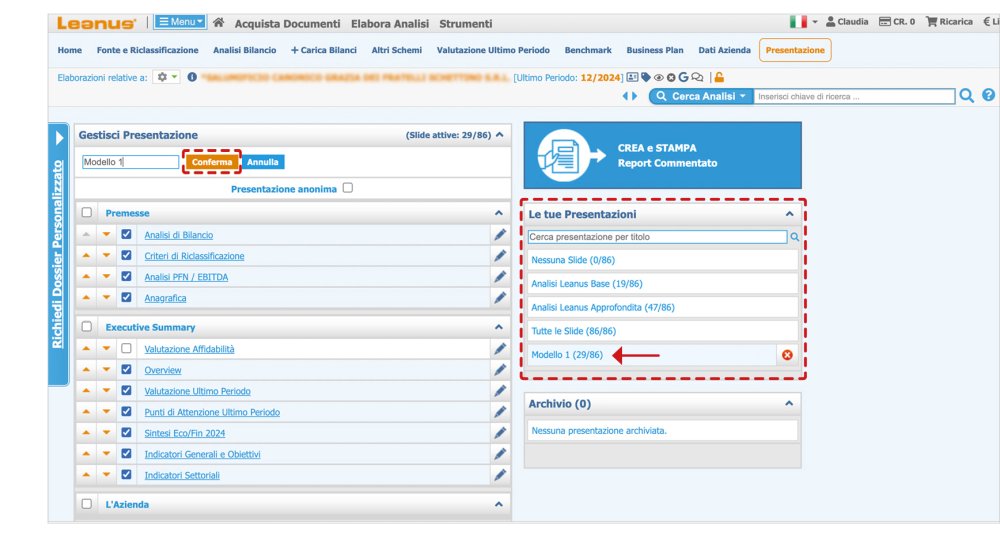Switch to Analisi Bilancio tab
Viewport: 1000px width, 544px height.
[245, 50]
